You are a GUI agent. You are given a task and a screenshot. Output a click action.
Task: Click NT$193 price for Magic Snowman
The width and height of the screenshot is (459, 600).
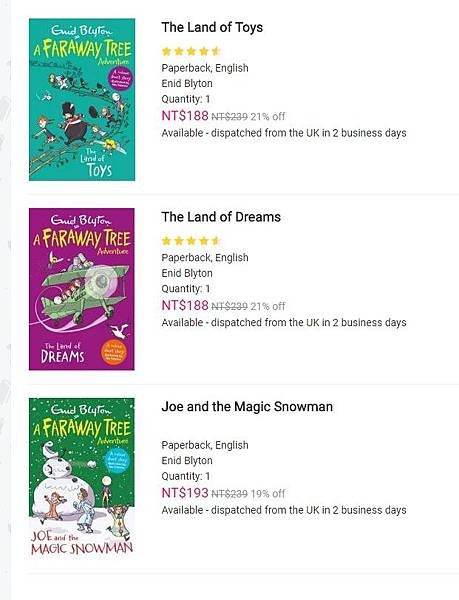pos(185,493)
